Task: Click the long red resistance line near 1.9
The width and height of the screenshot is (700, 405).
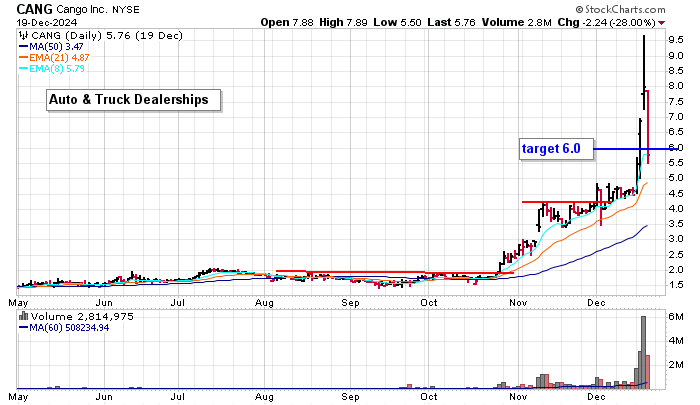Action: (x=395, y=272)
